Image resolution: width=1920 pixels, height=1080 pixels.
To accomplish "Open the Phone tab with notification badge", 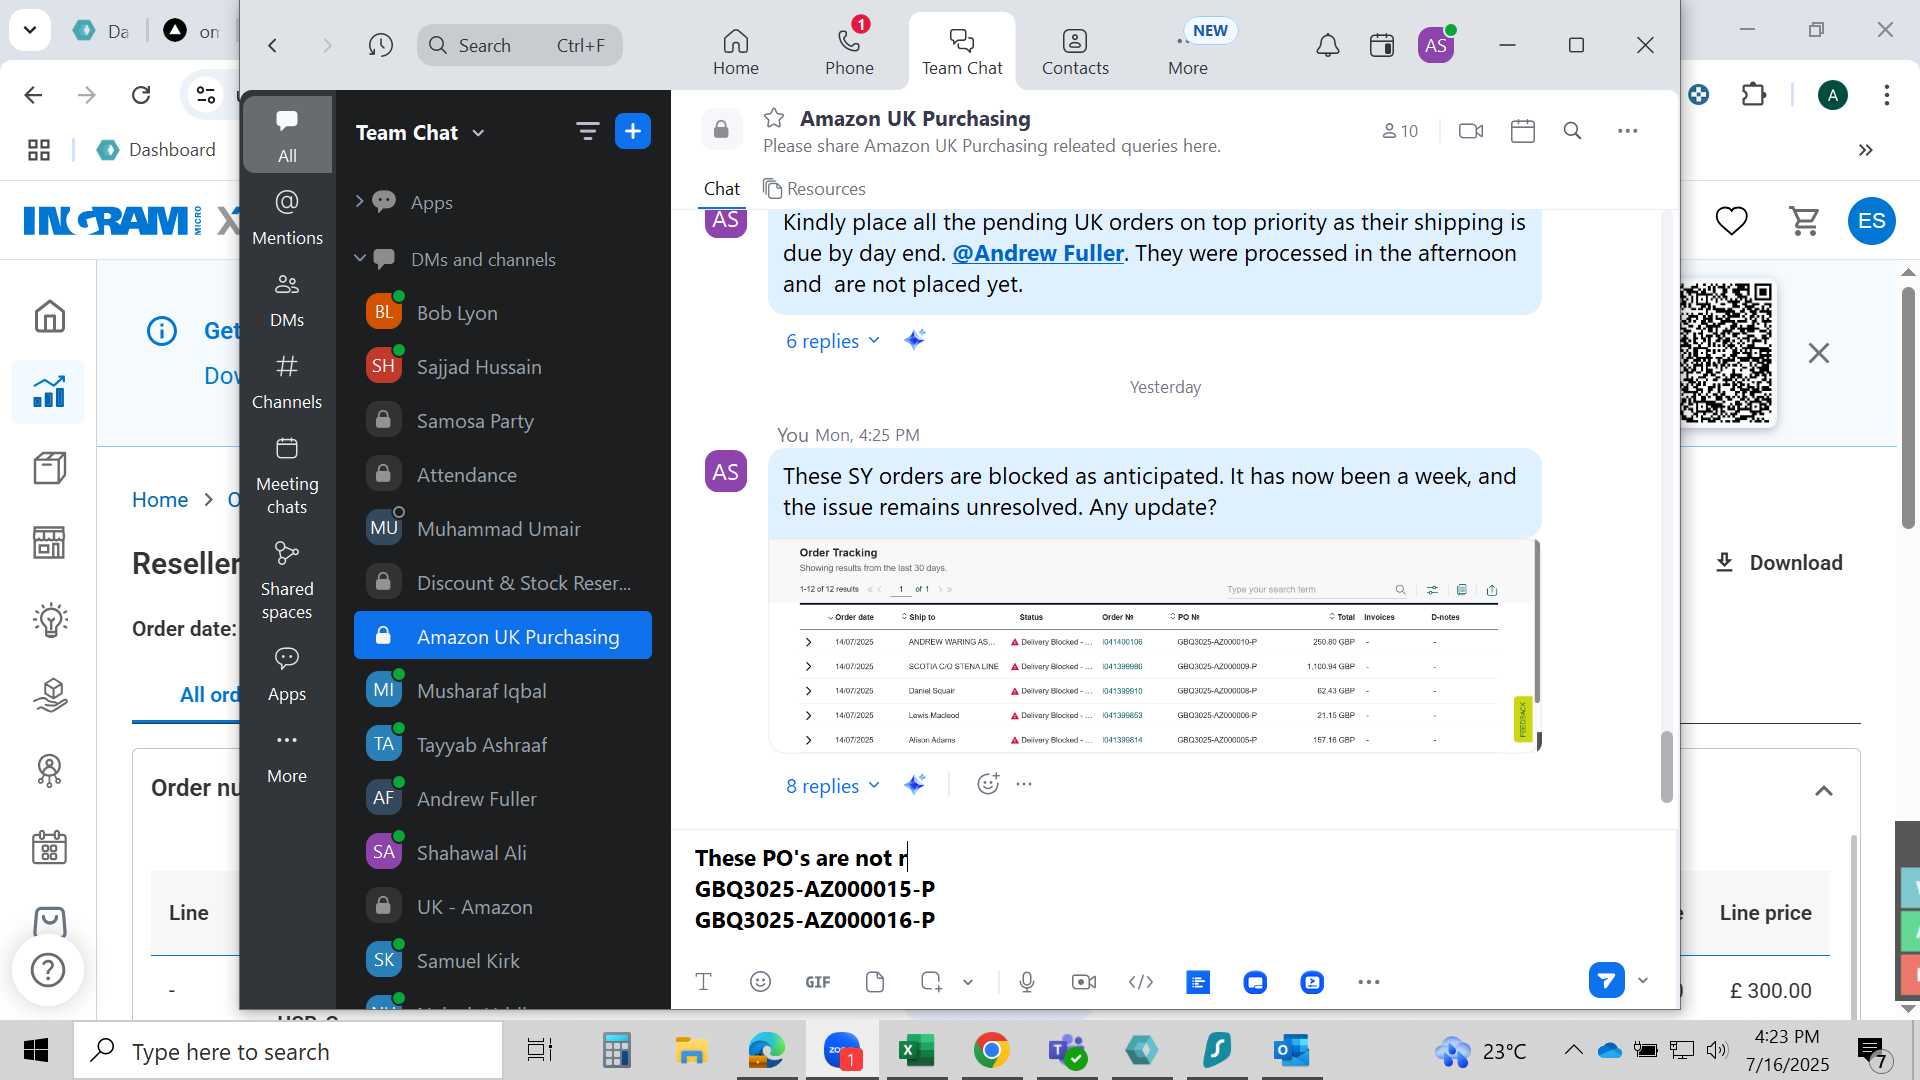I will click(849, 50).
